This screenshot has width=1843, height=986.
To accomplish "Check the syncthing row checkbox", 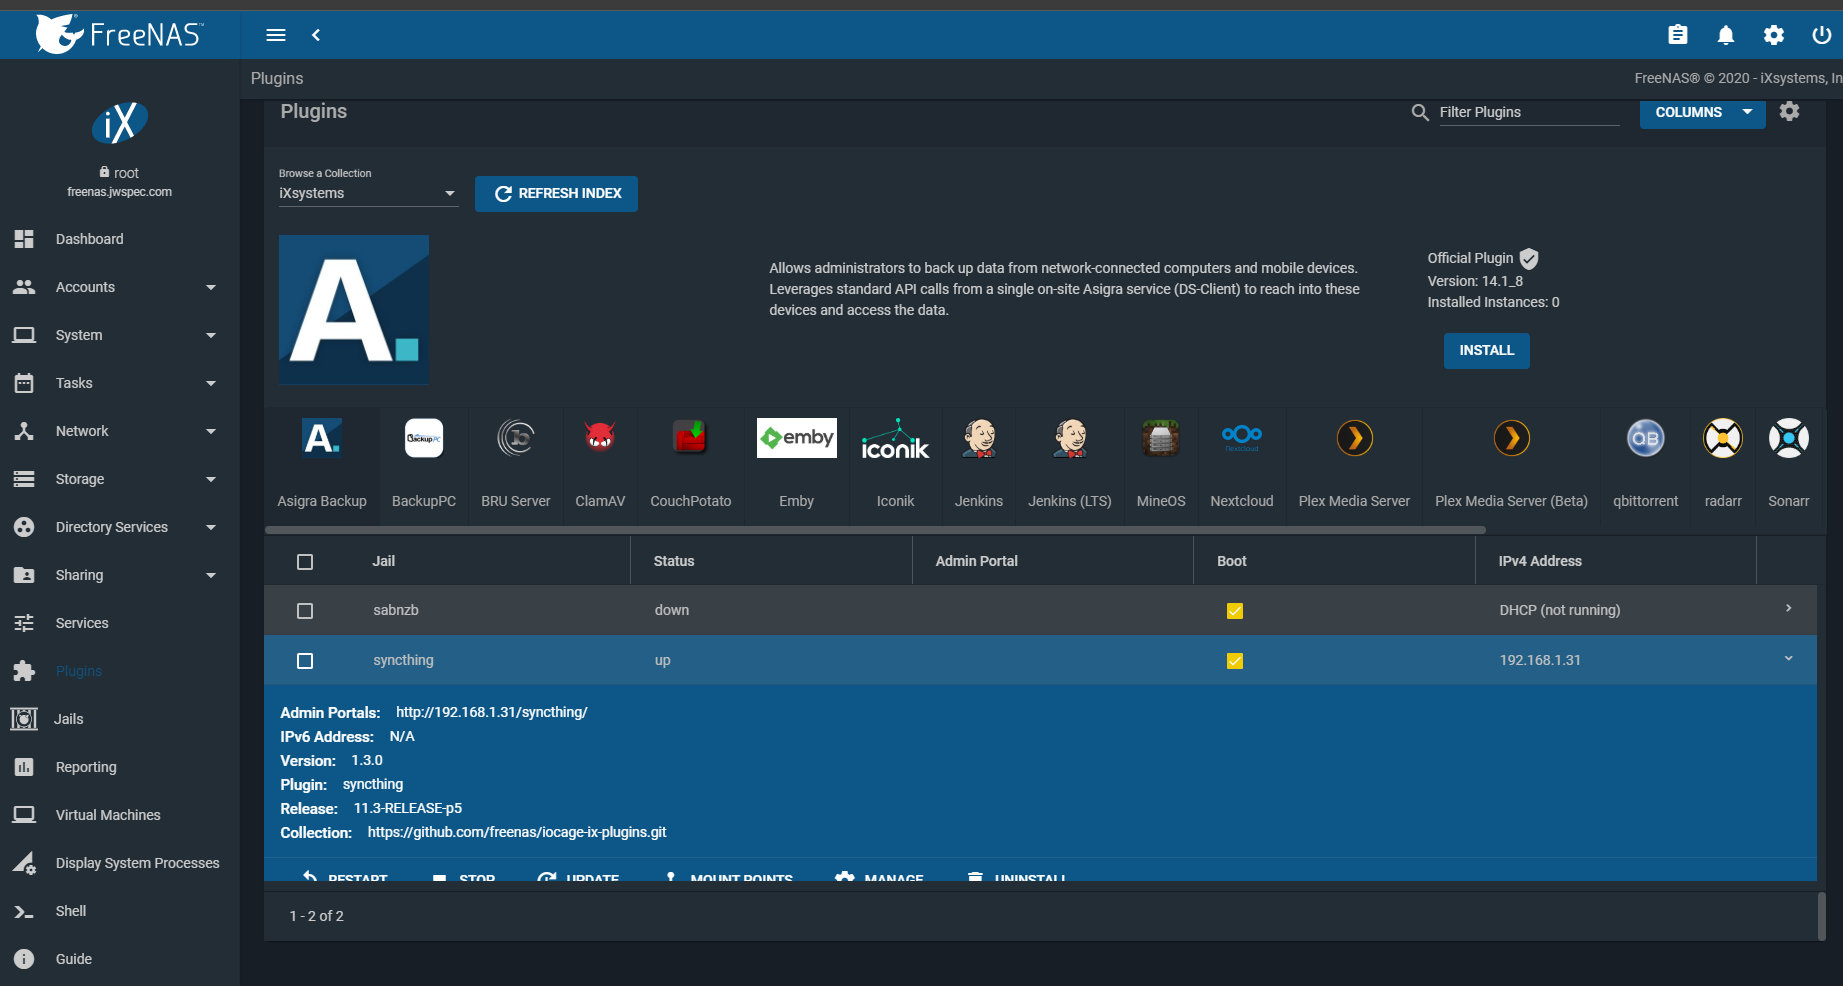I will 305,661.
